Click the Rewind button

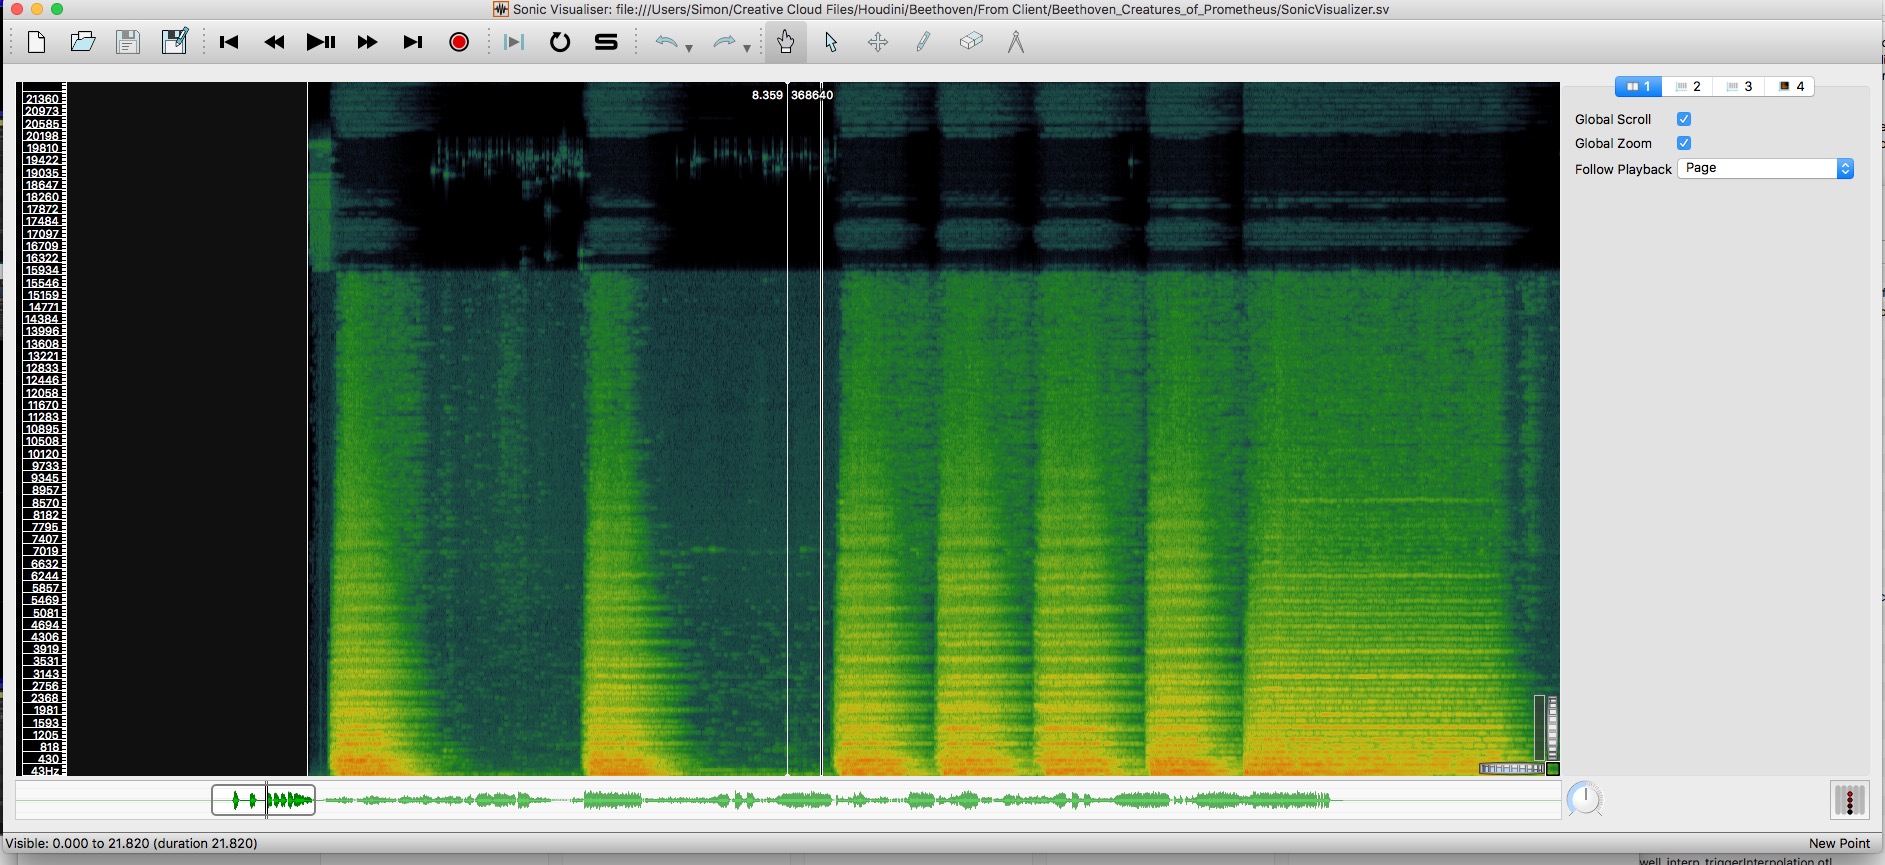[x=274, y=42]
